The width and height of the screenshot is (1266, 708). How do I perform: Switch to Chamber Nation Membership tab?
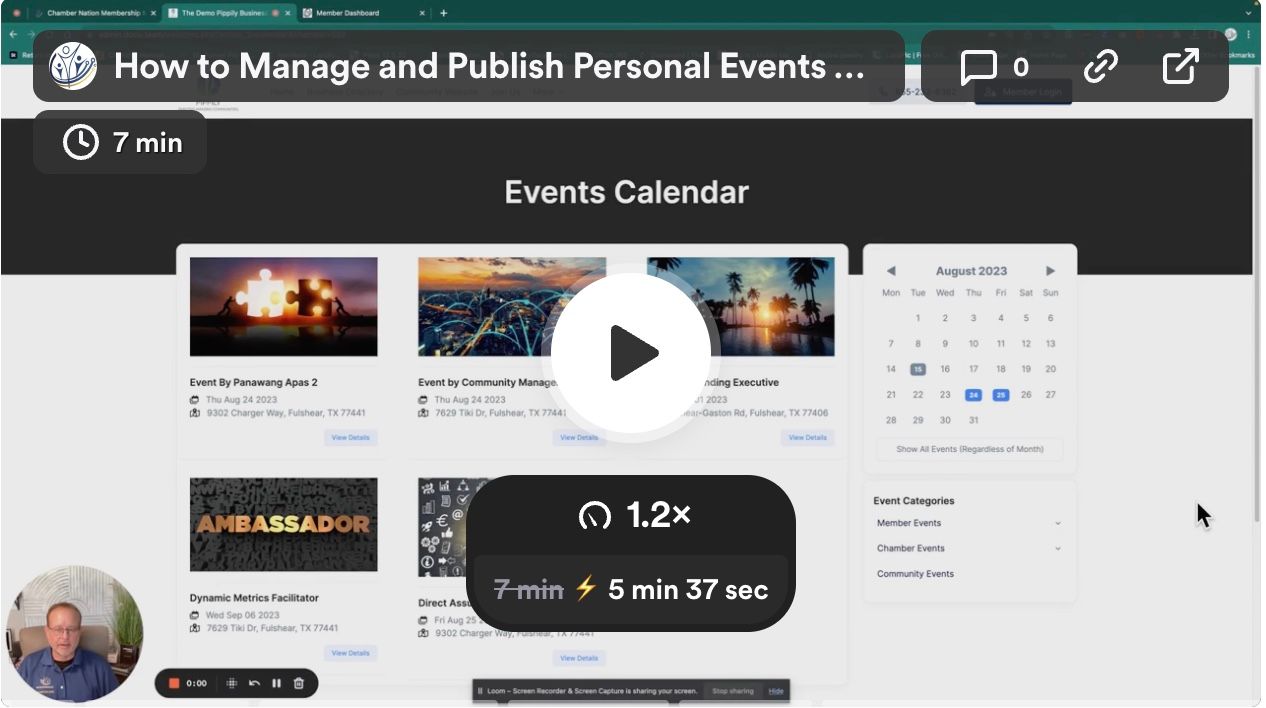tap(95, 13)
